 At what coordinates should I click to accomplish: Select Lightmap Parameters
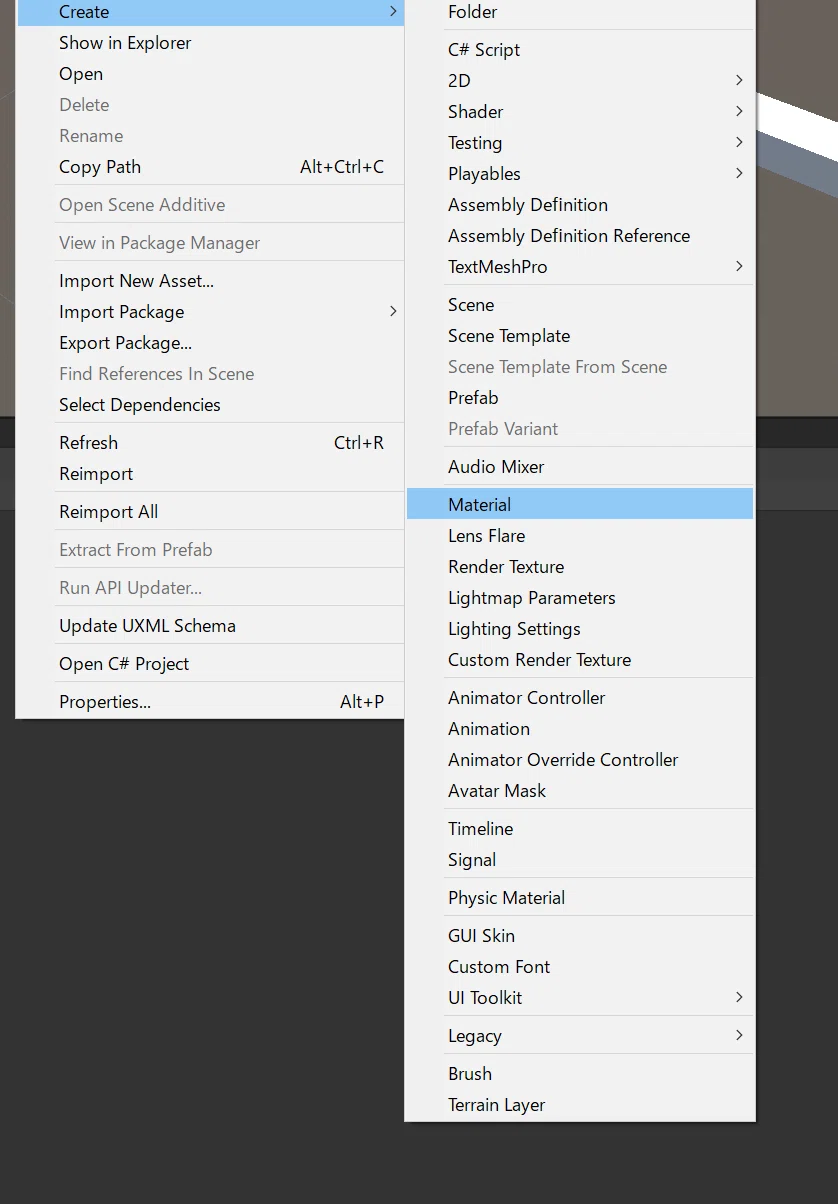point(580,598)
